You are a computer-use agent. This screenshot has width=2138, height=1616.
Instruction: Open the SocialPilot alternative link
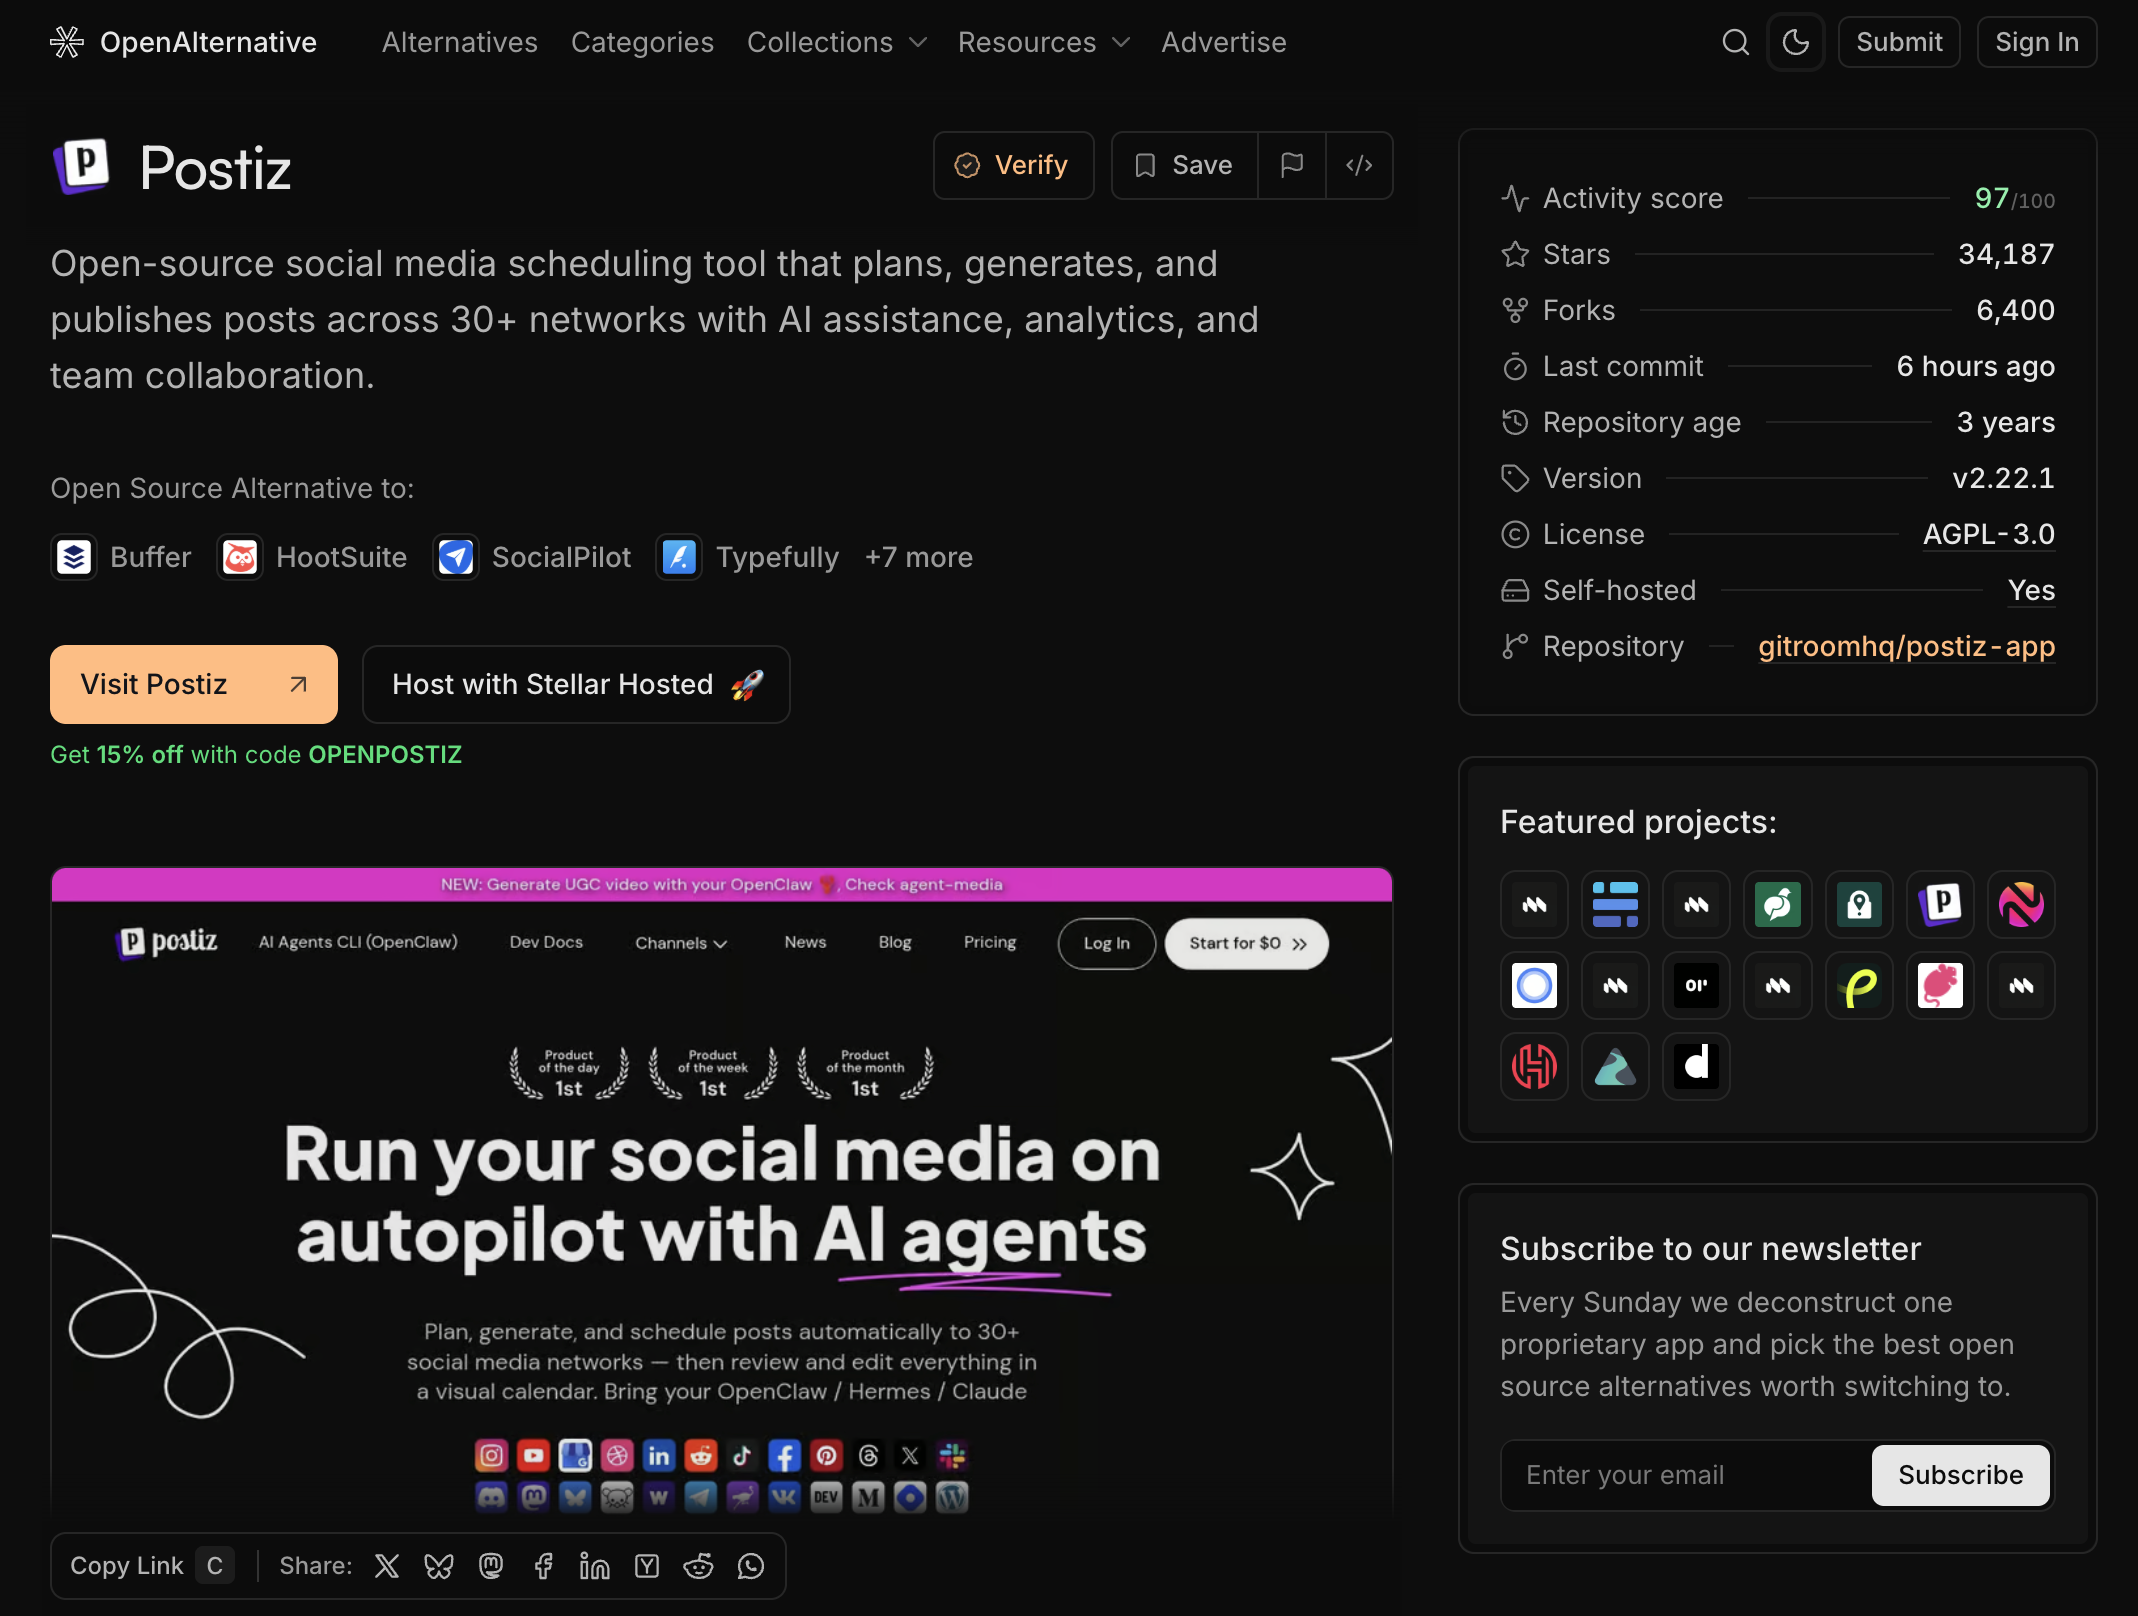tap(532, 557)
